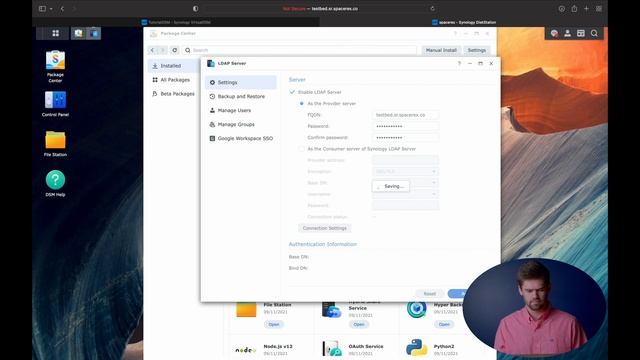The height and width of the screenshot is (360, 640).
Task: Click Open under Hyper Backup package
Action: click(444, 324)
